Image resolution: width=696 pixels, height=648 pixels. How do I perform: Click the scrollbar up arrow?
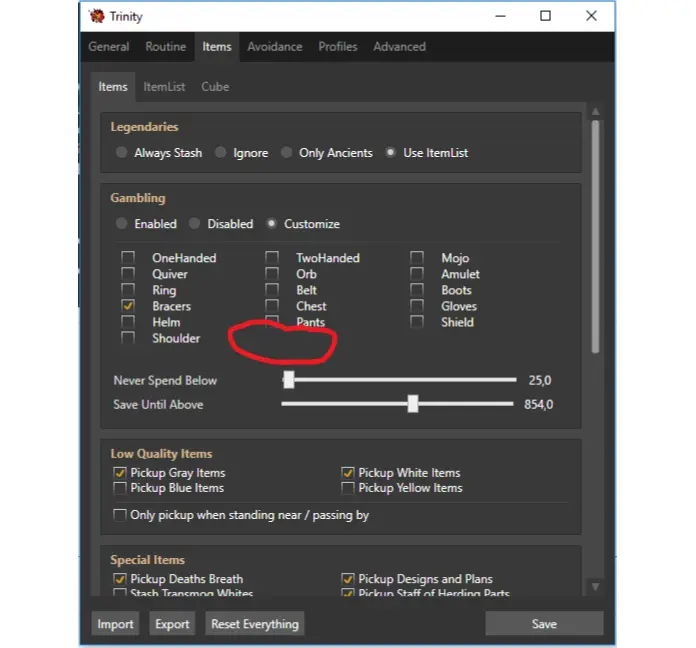coord(596,112)
